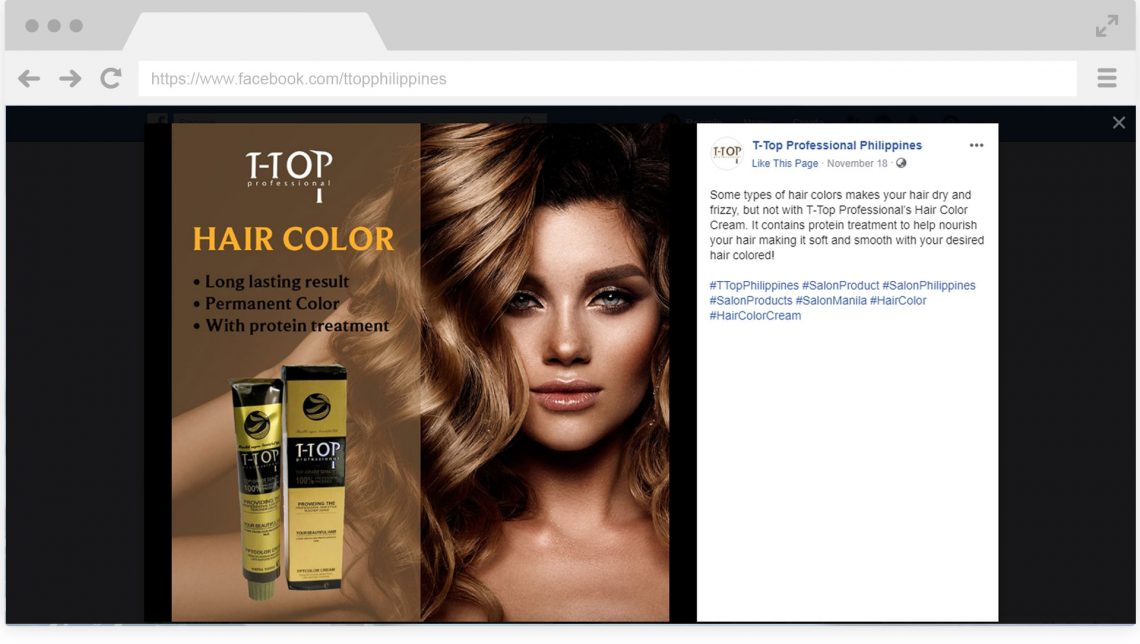Image resolution: width=1140 pixels, height=644 pixels.
Task: Click the address bar with the Facebook URL
Action: (x=607, y=79)
